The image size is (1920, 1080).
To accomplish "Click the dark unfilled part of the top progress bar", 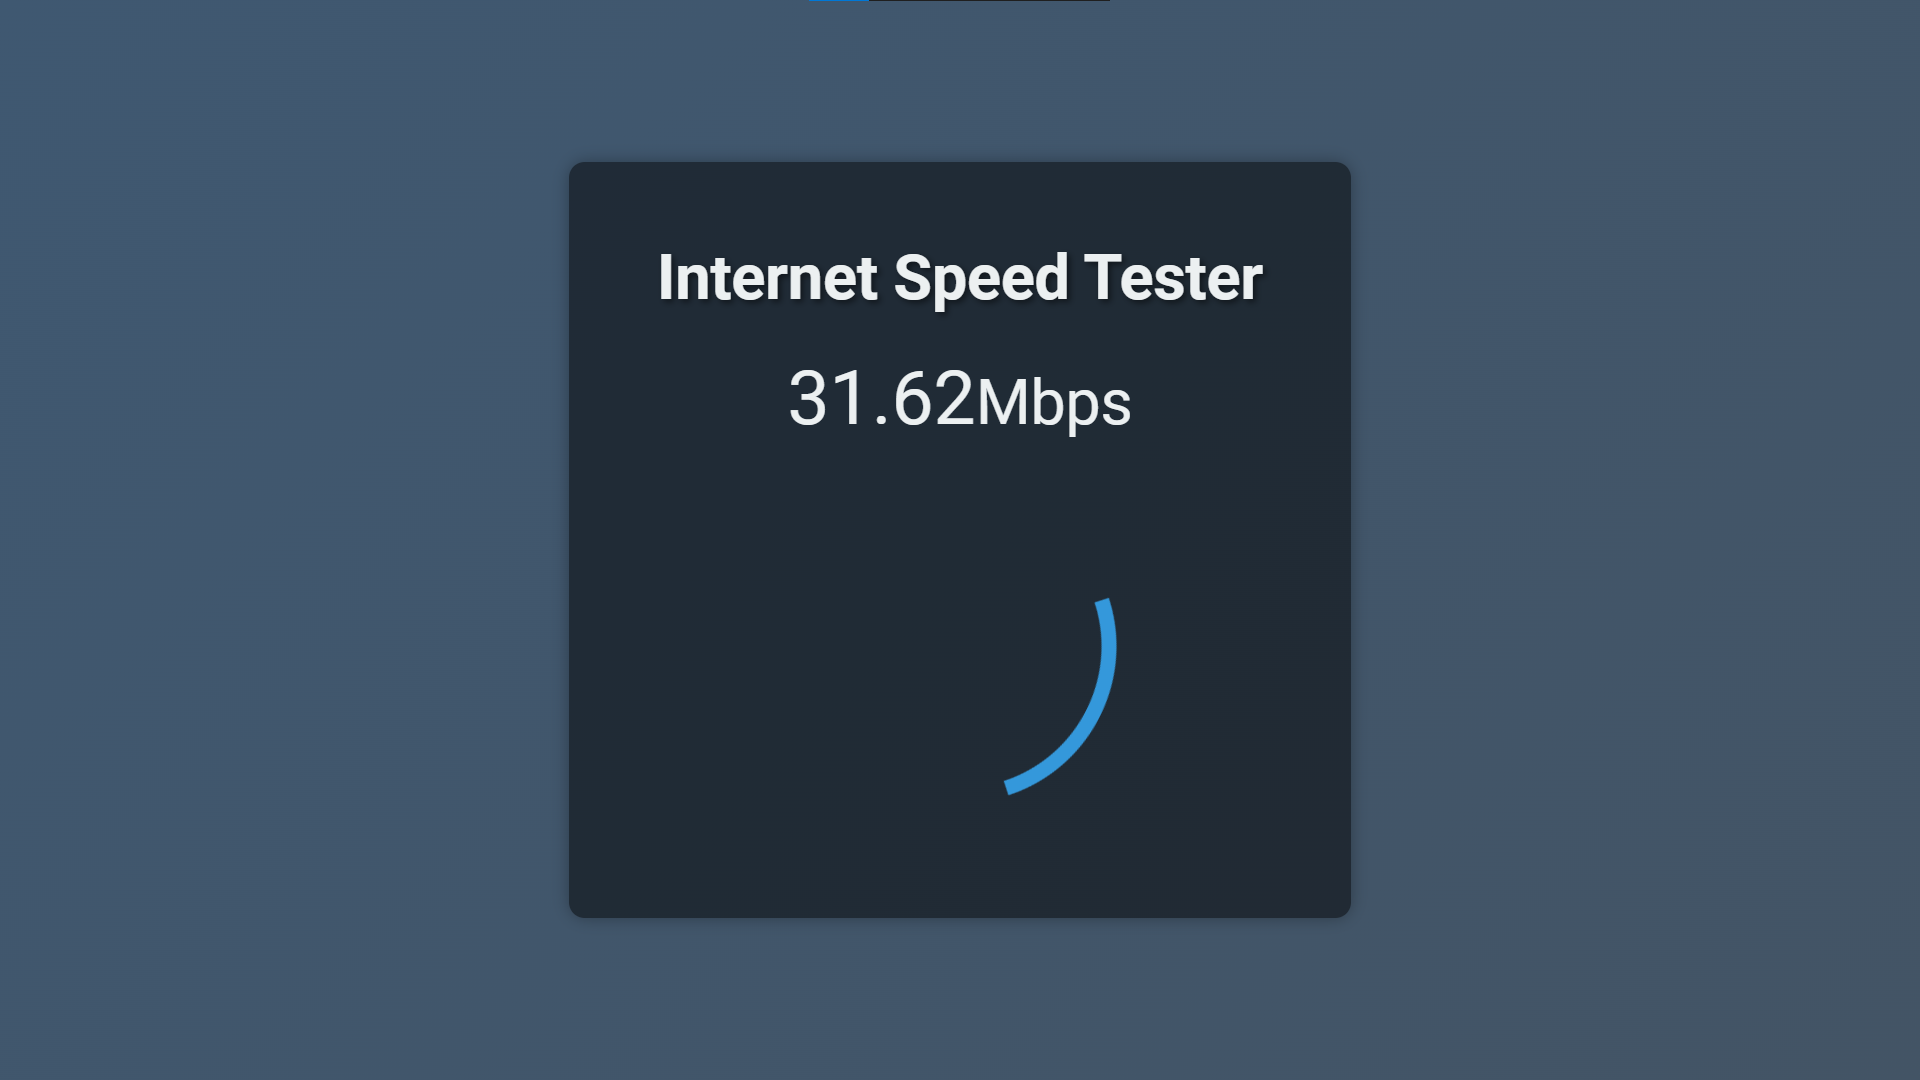I will coord(990,1).
